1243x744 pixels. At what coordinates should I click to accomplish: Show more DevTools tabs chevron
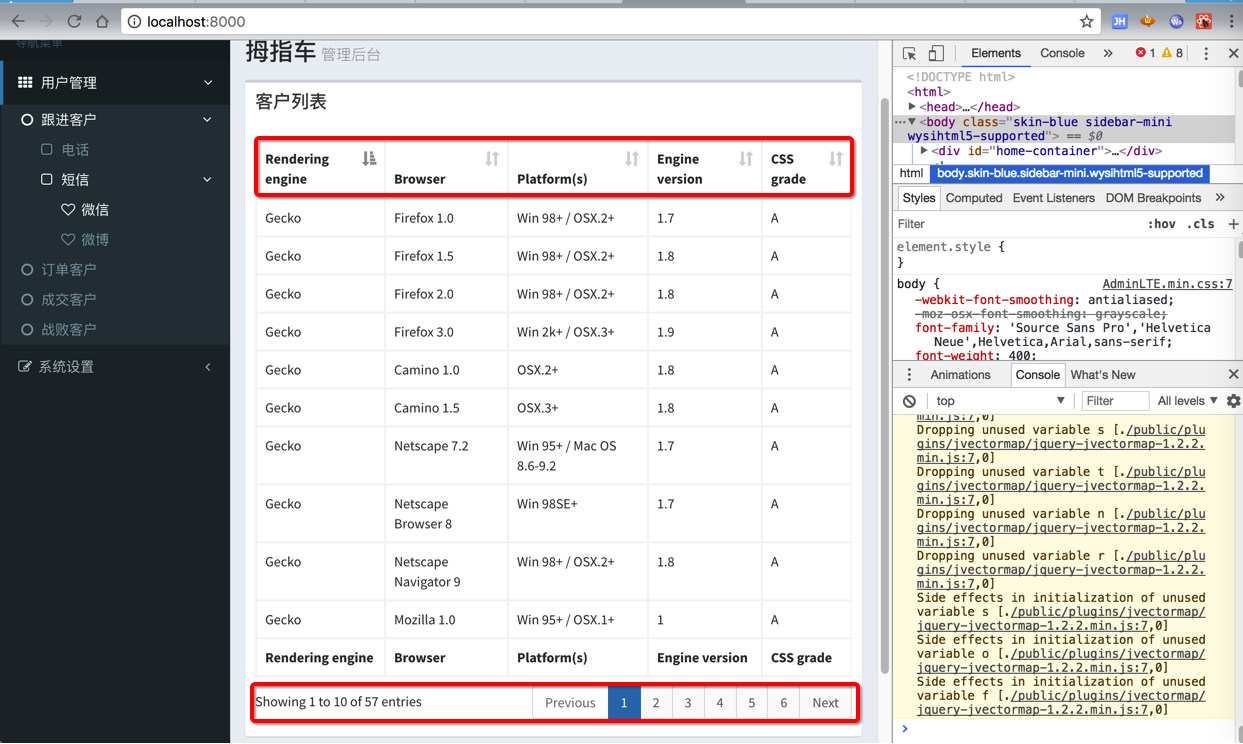click(x=1108, y=53)
